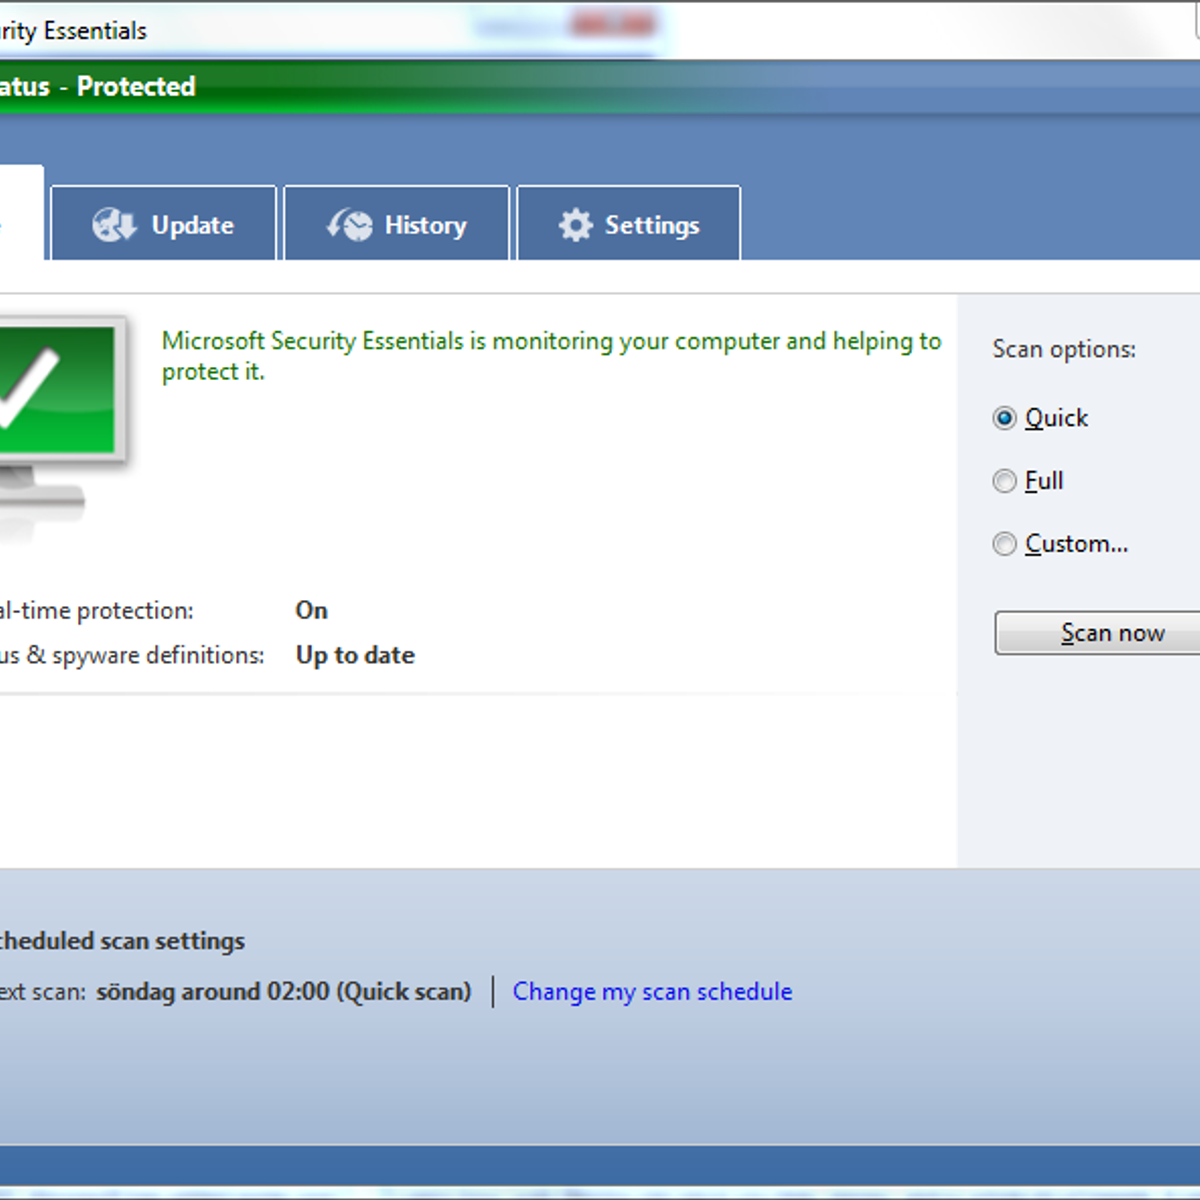Click the 'Microsoft Security Essentials is monitoring' message

(551, 356)
